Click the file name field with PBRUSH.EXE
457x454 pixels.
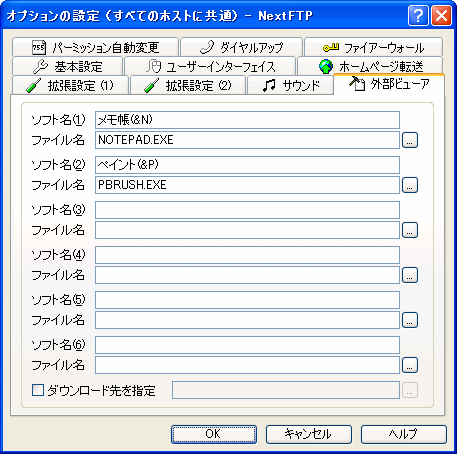tap(247, 185)
